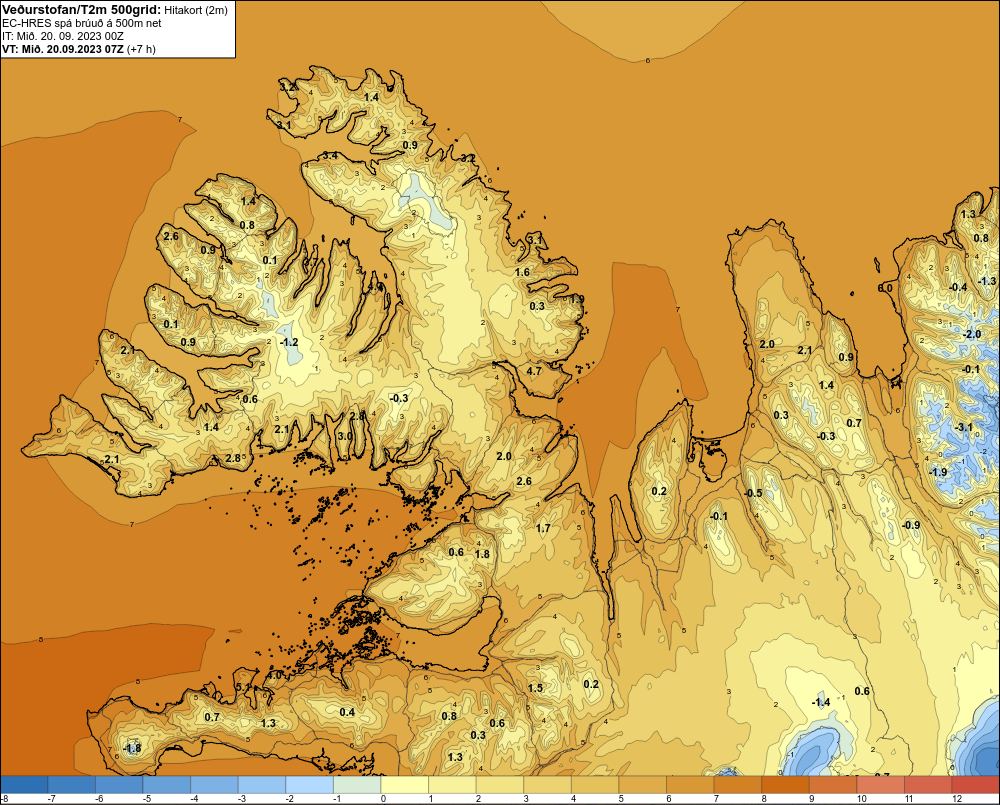Click the 1.7 temperature value

tap(543, 528)
